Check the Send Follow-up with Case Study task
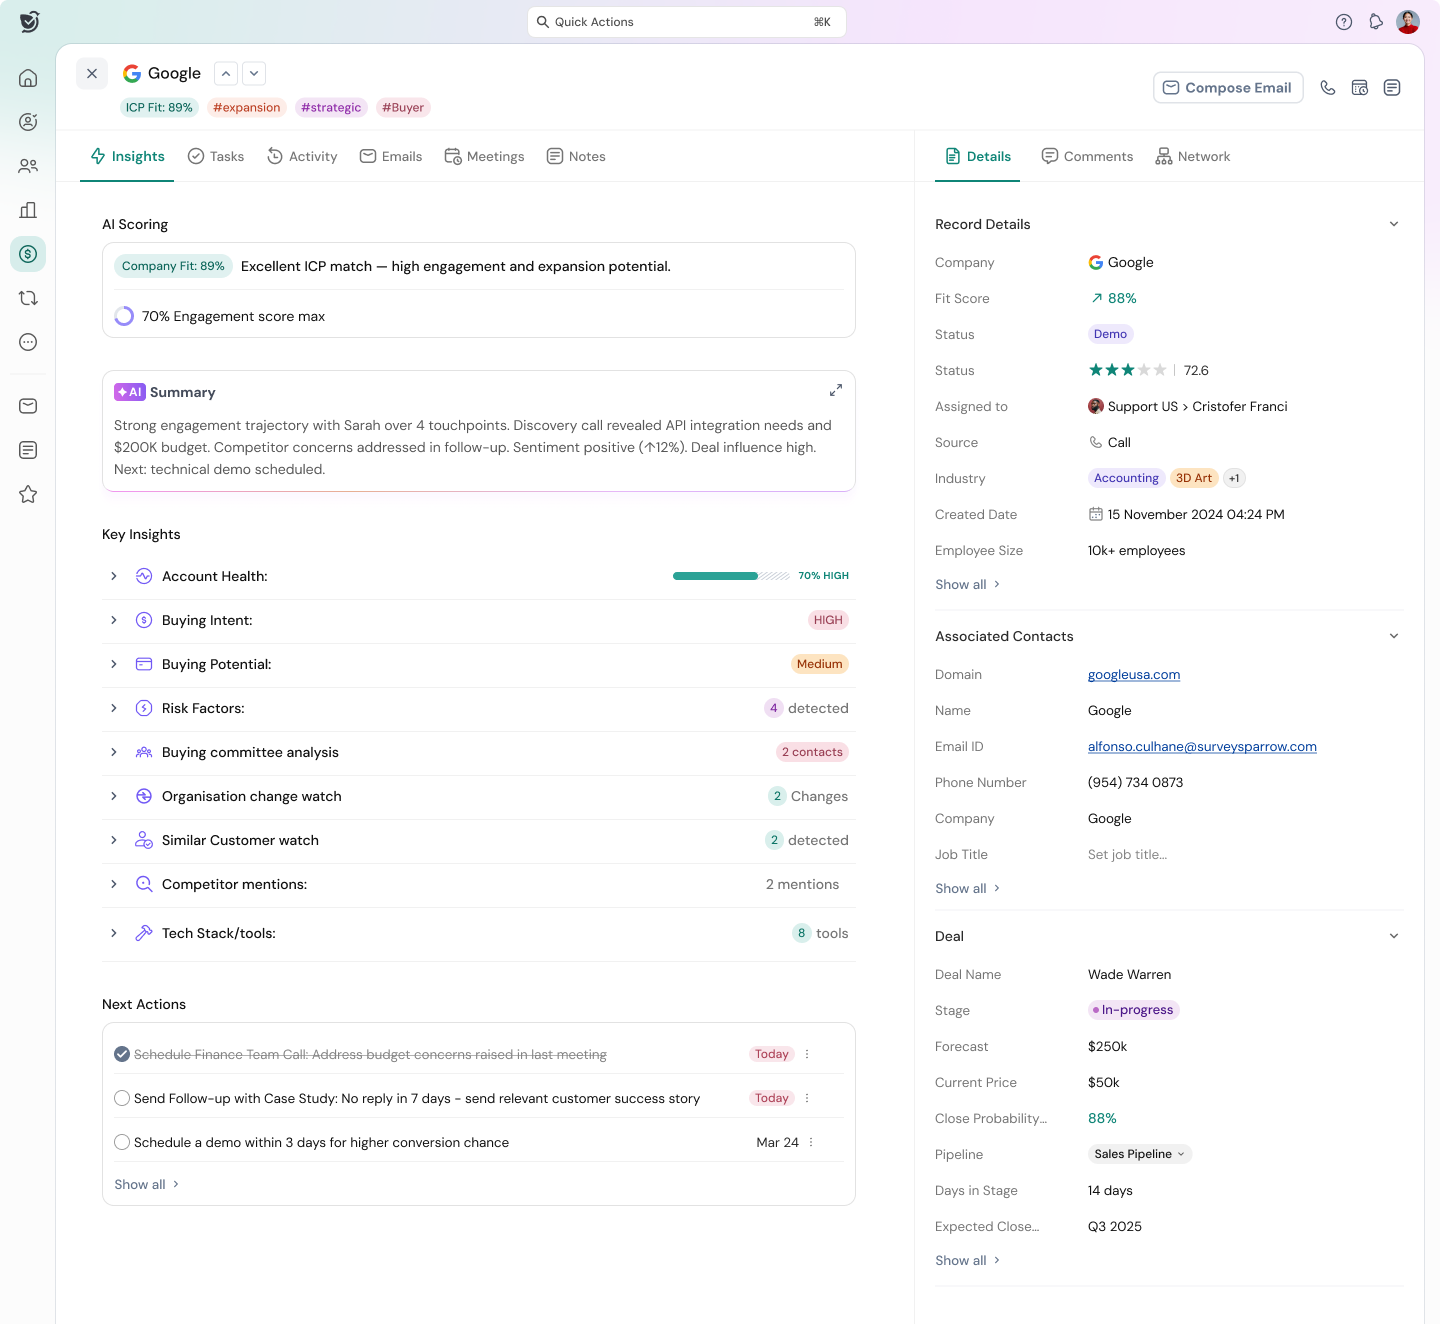The height and width of the screenshot is (1324, 1440). coord(122,1098)
